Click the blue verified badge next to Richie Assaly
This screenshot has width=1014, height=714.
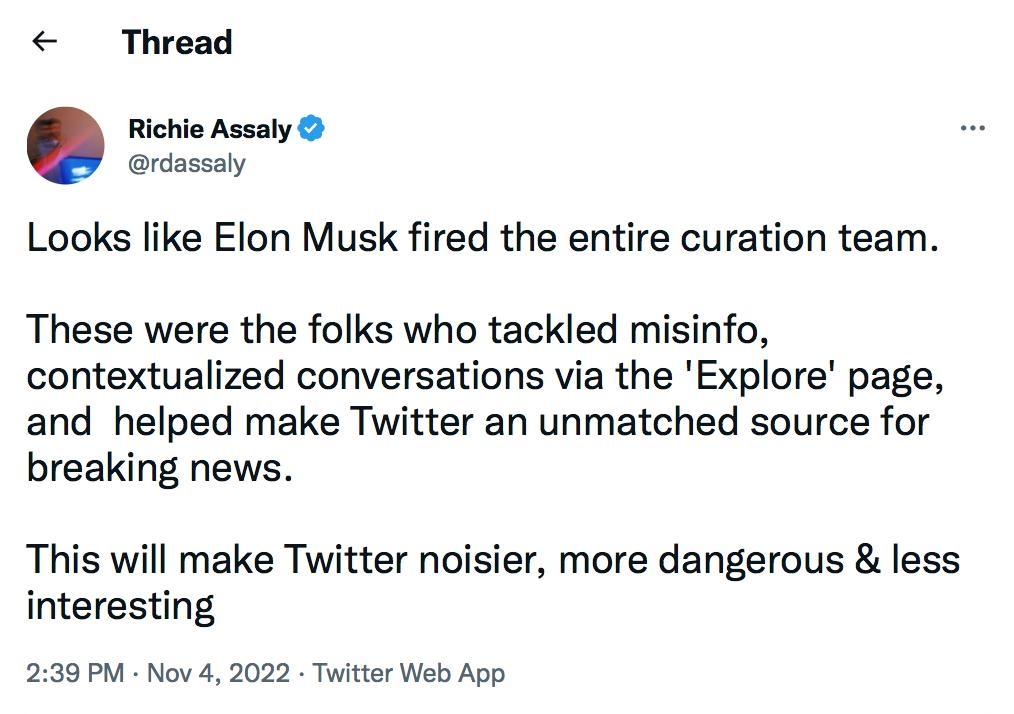point(311,128)
